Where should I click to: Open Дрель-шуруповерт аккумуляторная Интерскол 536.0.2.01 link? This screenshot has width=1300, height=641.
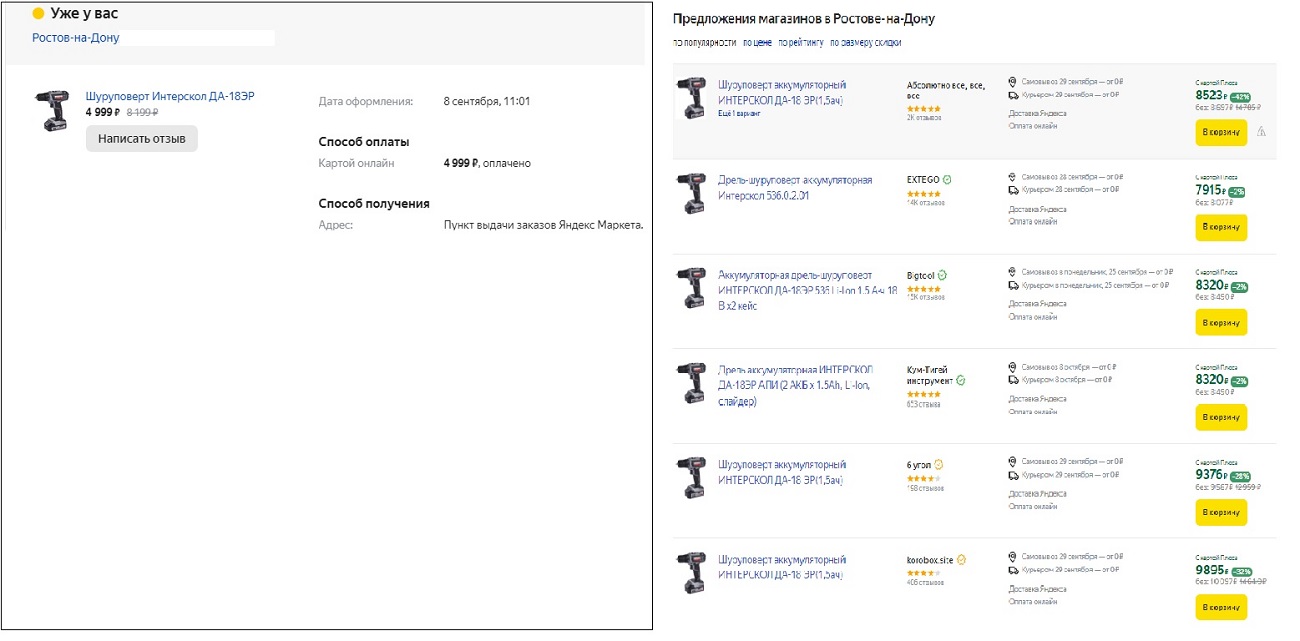point(795,187)
